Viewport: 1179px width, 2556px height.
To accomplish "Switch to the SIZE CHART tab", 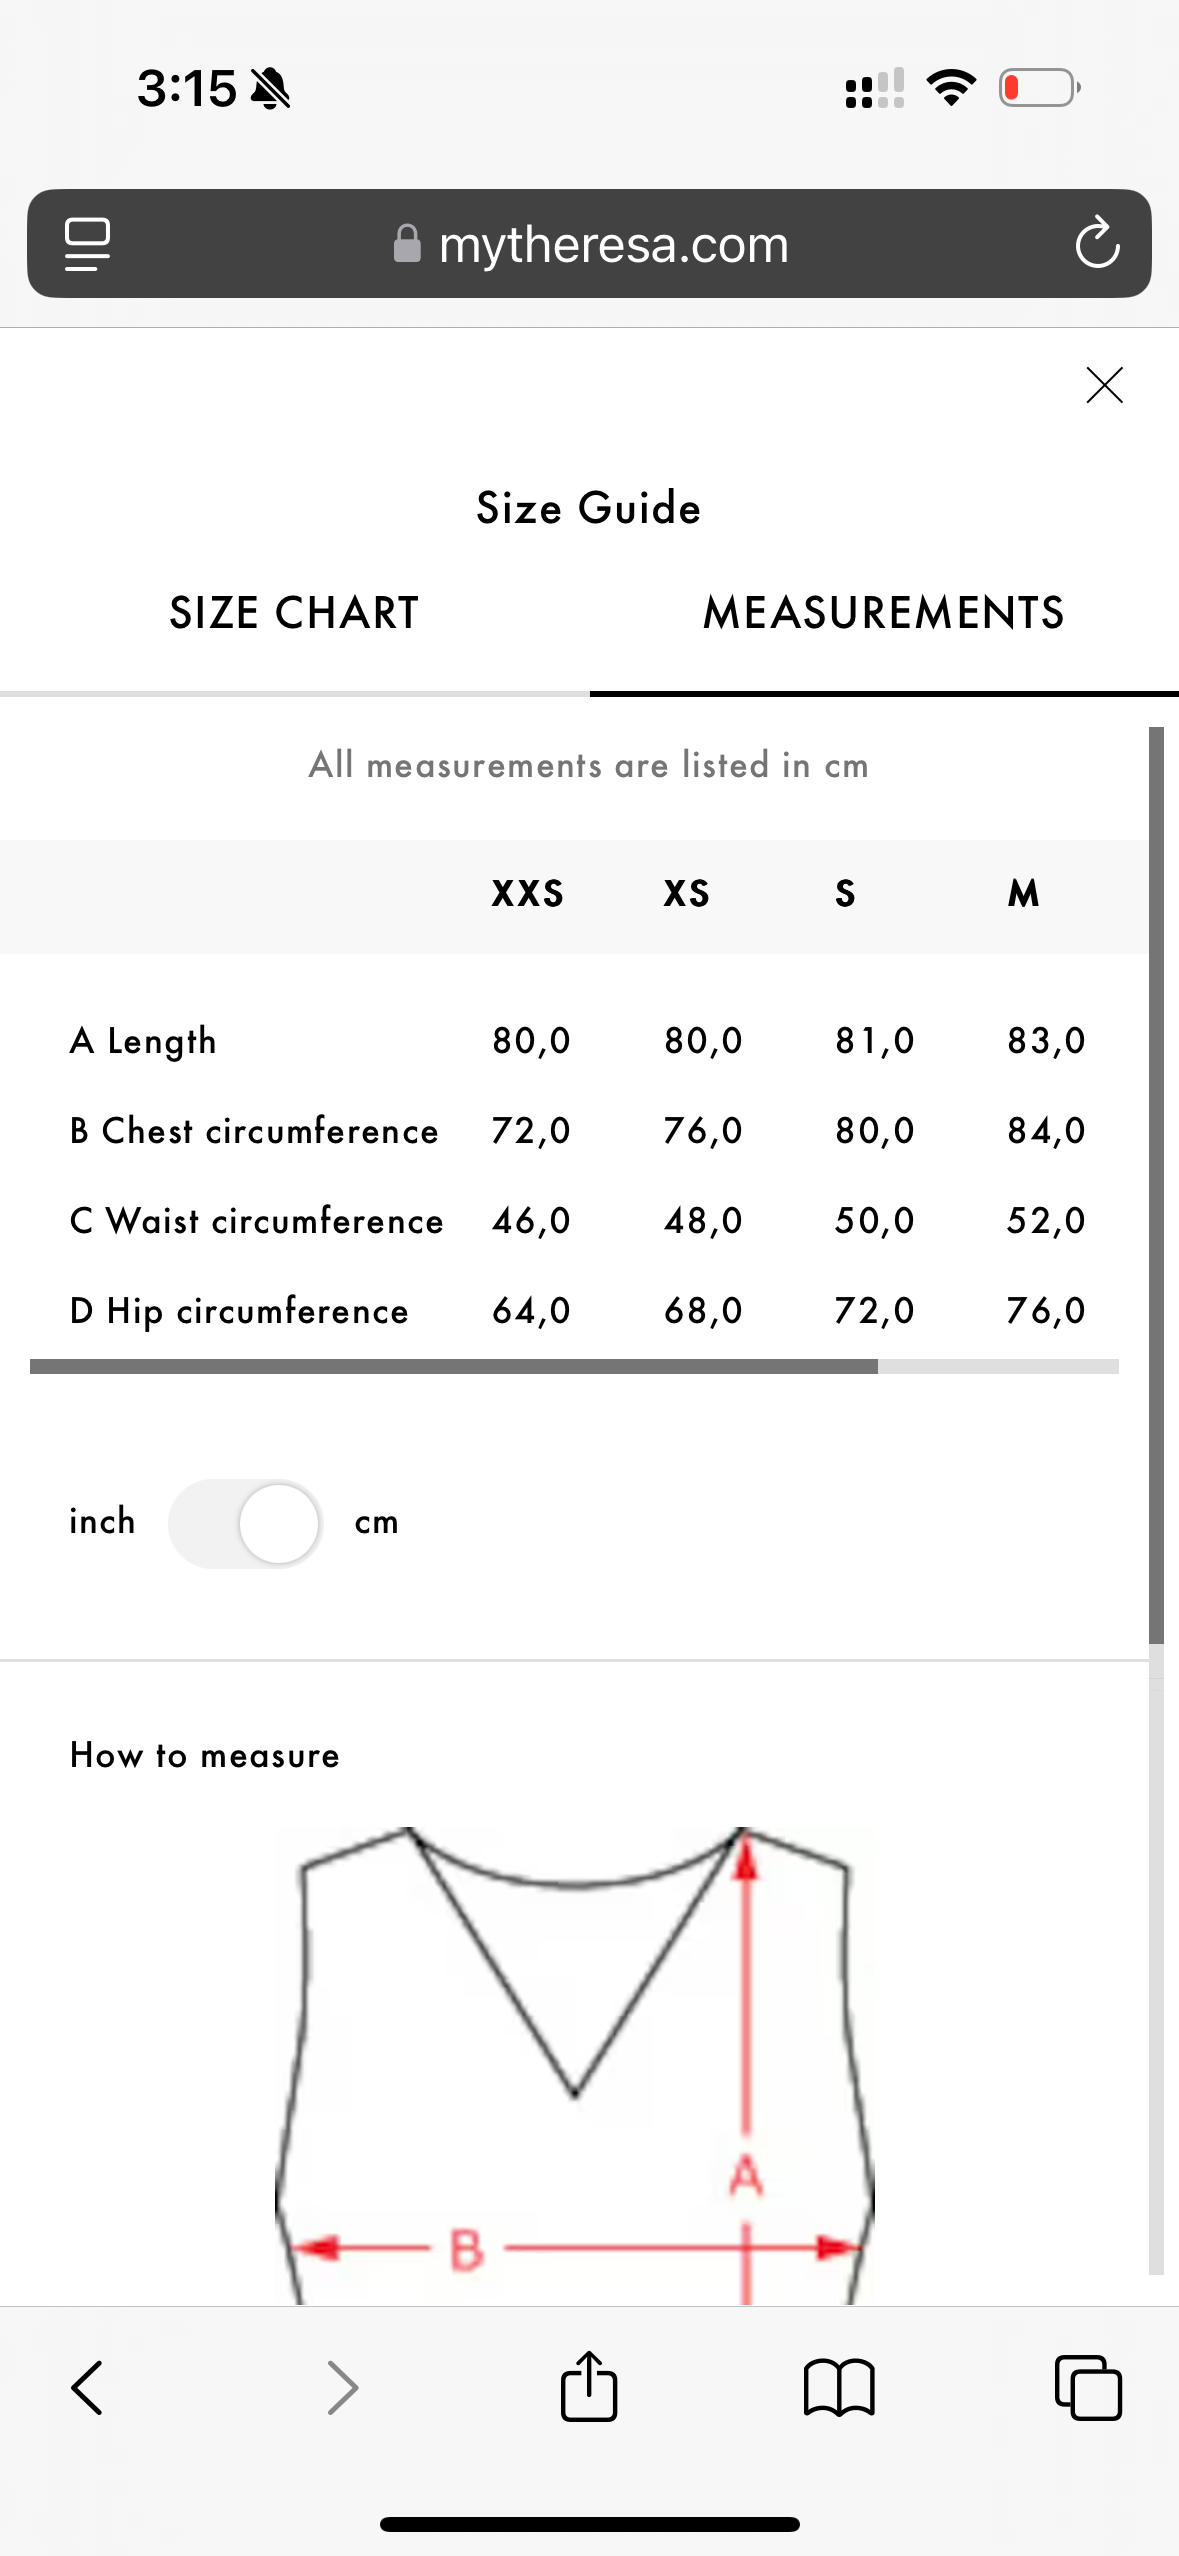I will tap(294, 613).
